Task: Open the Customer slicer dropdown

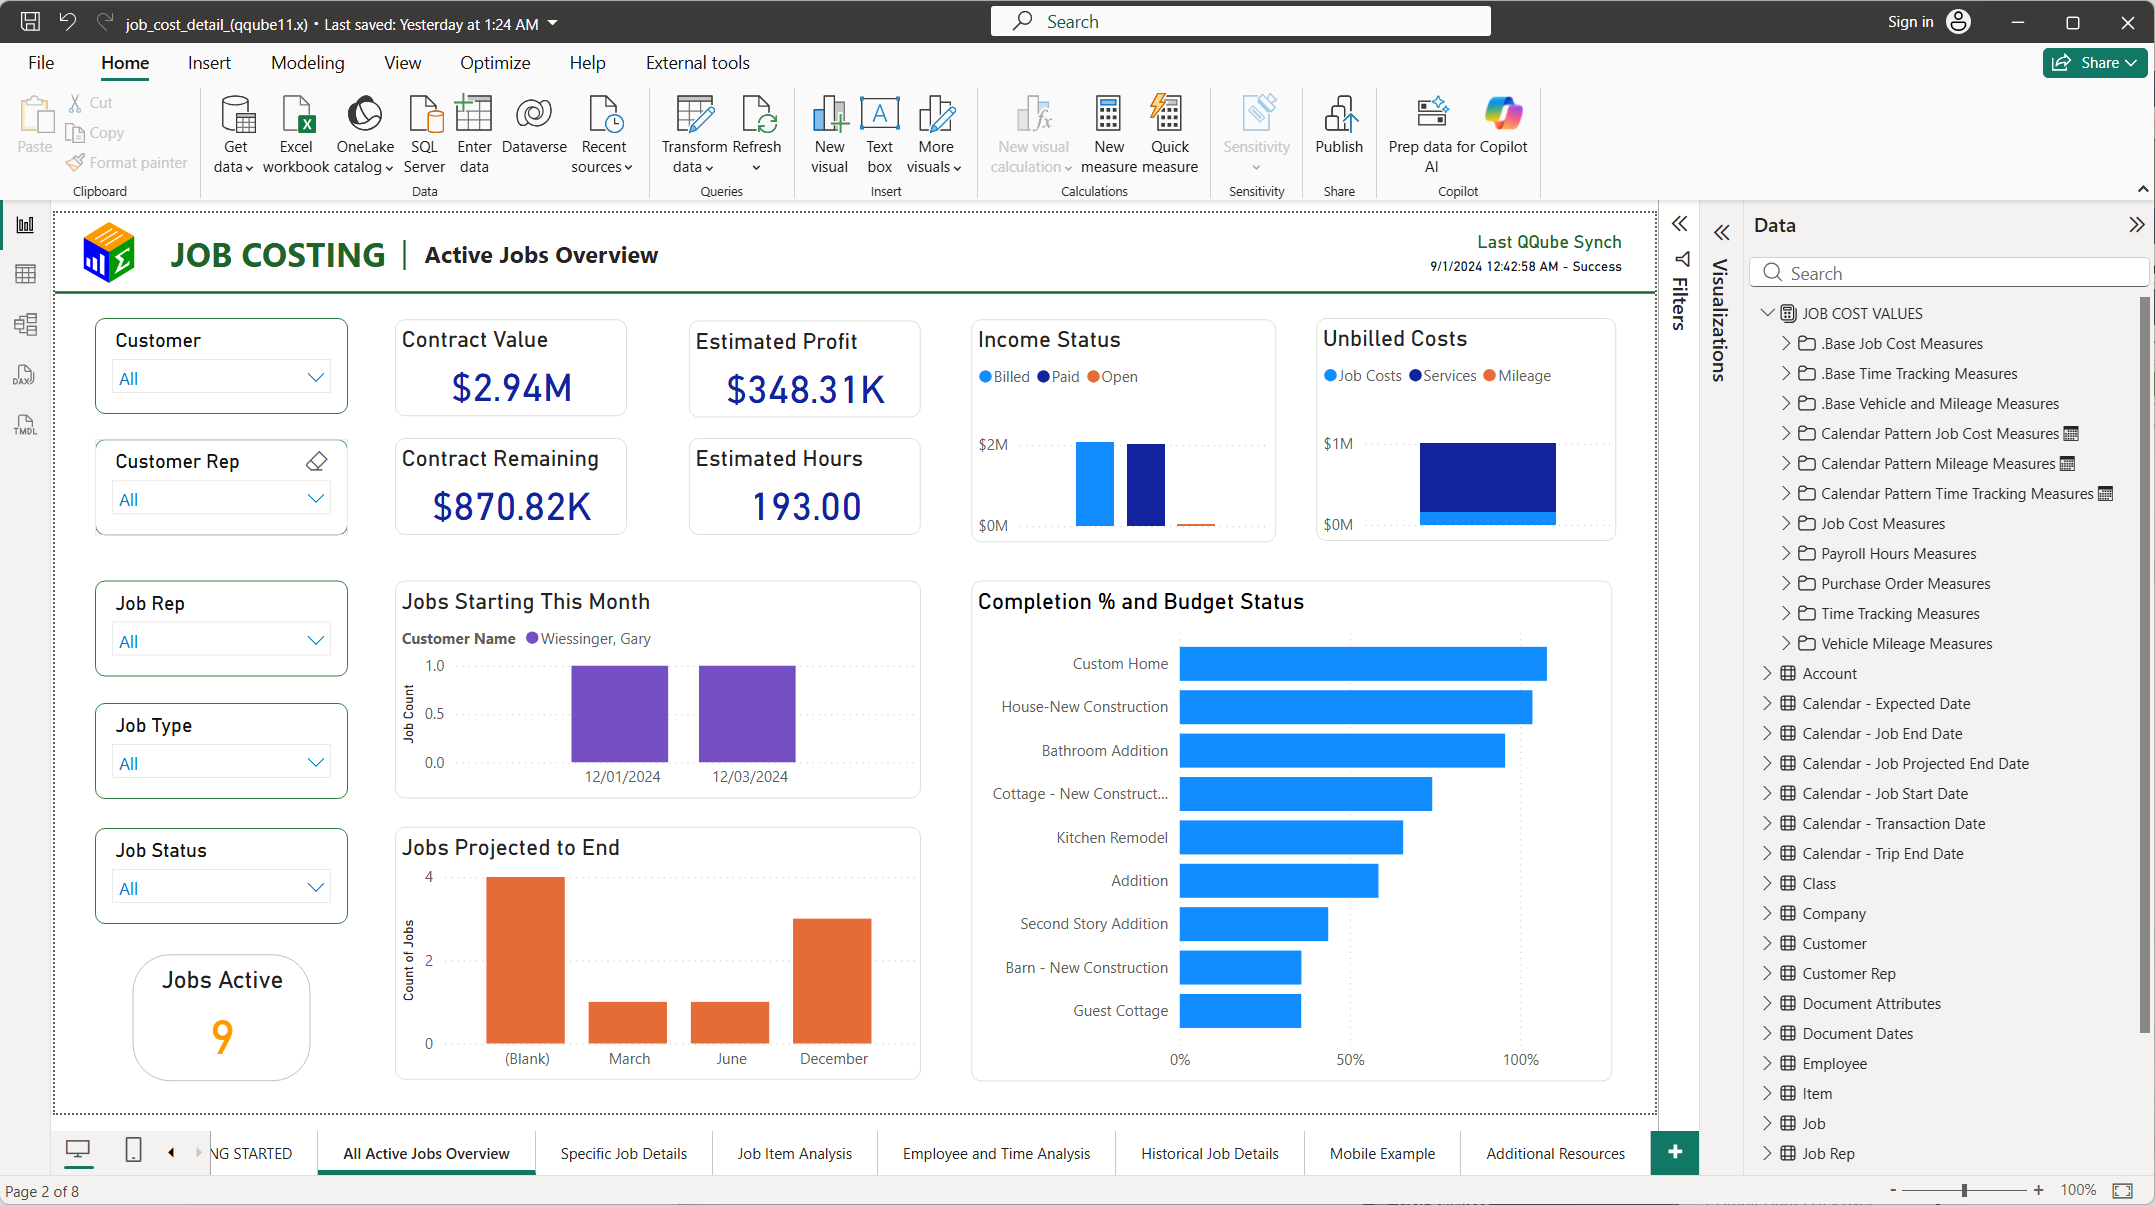Action: coord(221,378)
